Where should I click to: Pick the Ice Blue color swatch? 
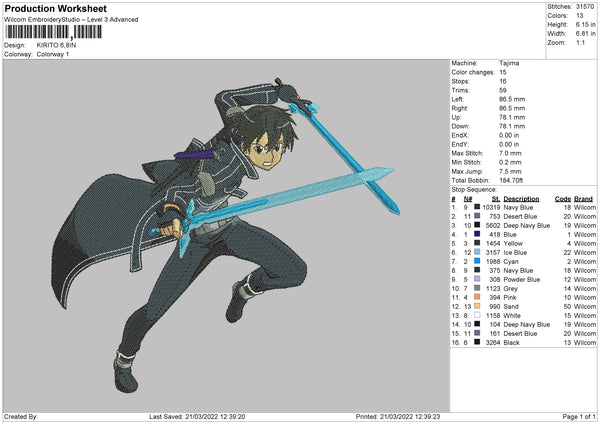[x=477, y=252]
